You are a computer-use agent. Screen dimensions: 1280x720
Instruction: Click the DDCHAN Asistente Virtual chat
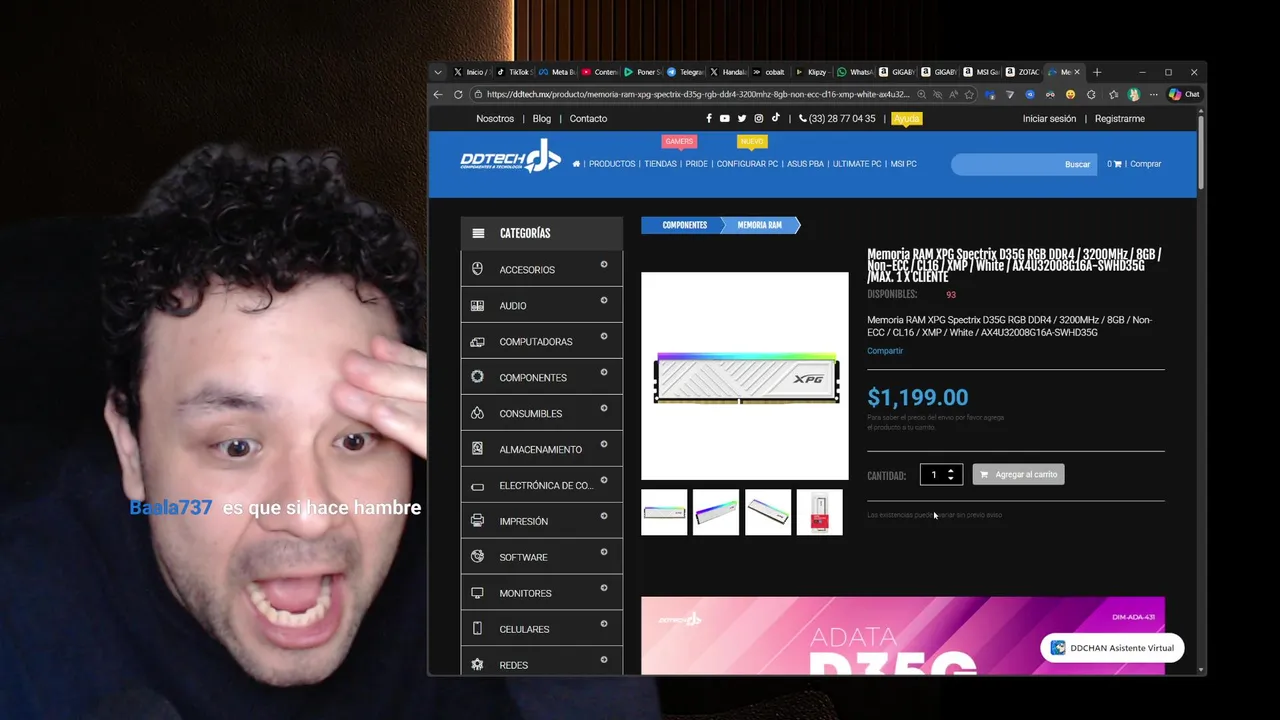click(1112, 648)
